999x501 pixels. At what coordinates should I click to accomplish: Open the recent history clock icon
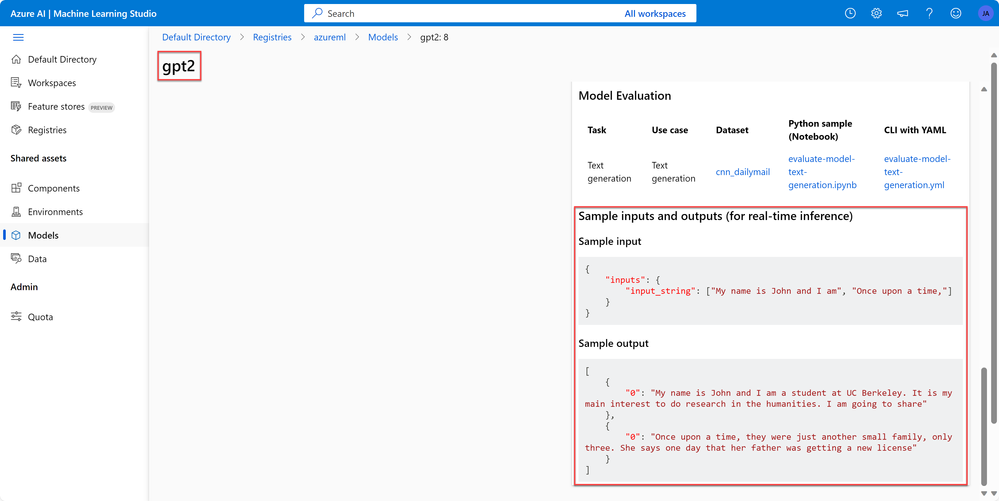click(850, 13)
